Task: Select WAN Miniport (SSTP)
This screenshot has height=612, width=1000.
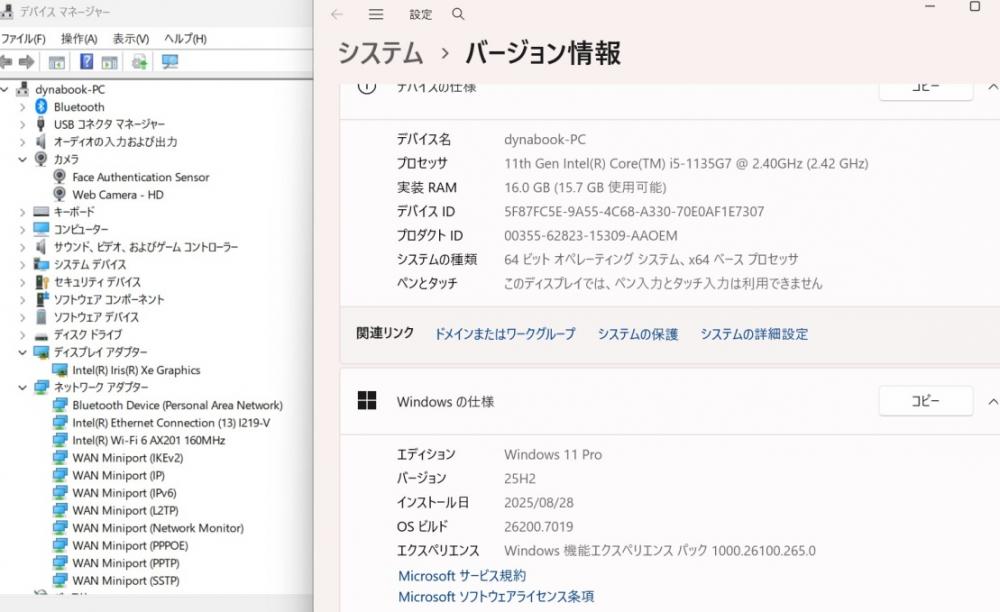Action: 126,581
